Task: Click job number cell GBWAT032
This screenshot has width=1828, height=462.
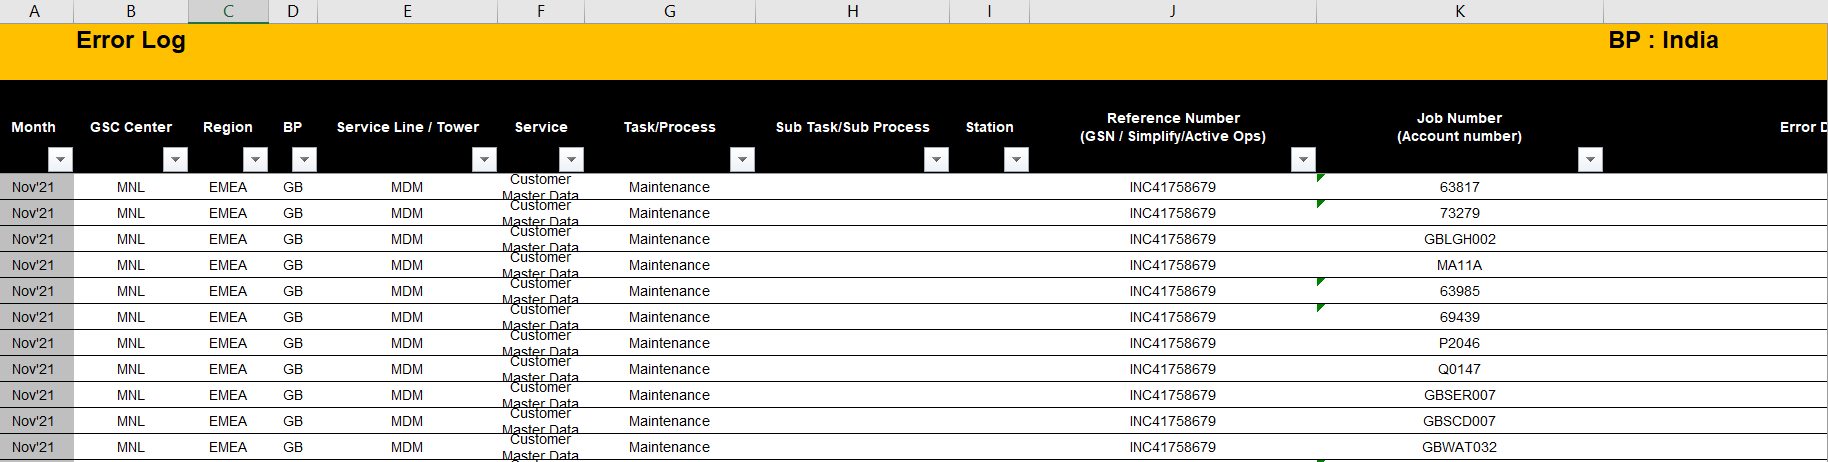Action: (x=1459, y=447)
